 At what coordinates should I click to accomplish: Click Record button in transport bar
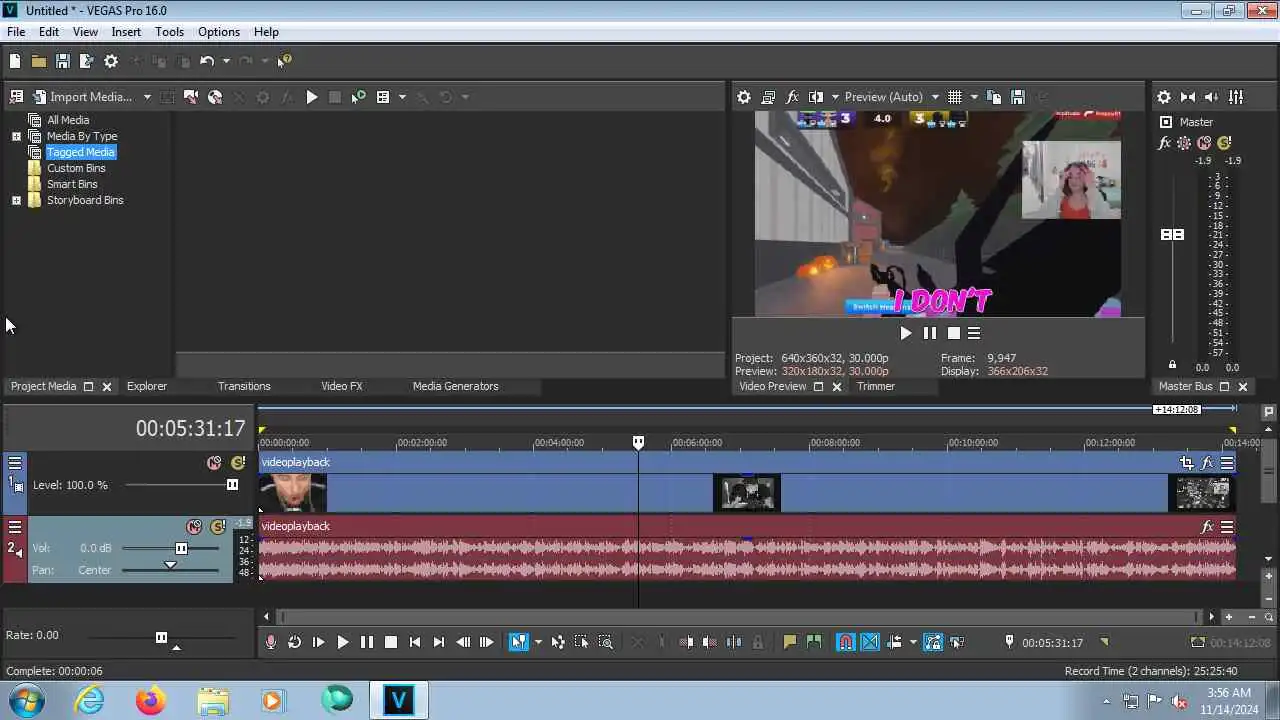pos(270,643)
